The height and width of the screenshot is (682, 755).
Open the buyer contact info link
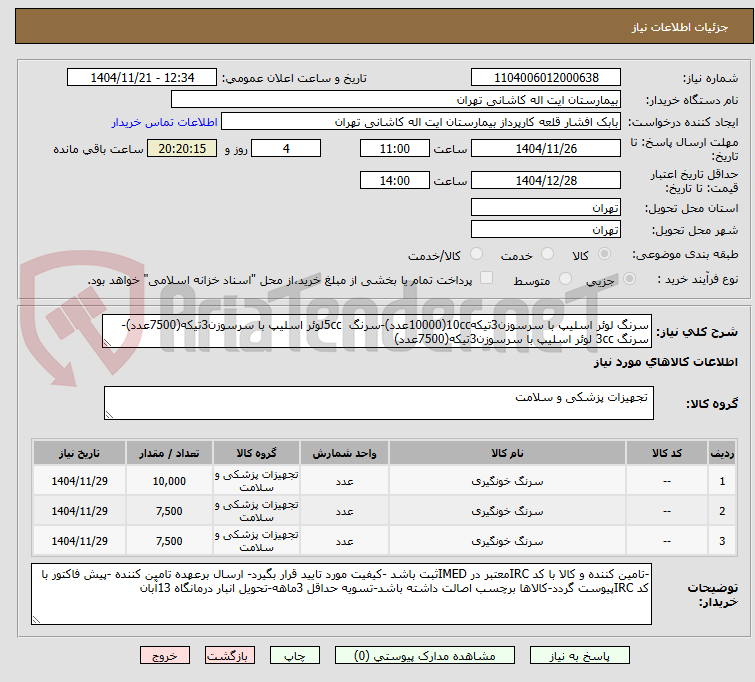165,122
